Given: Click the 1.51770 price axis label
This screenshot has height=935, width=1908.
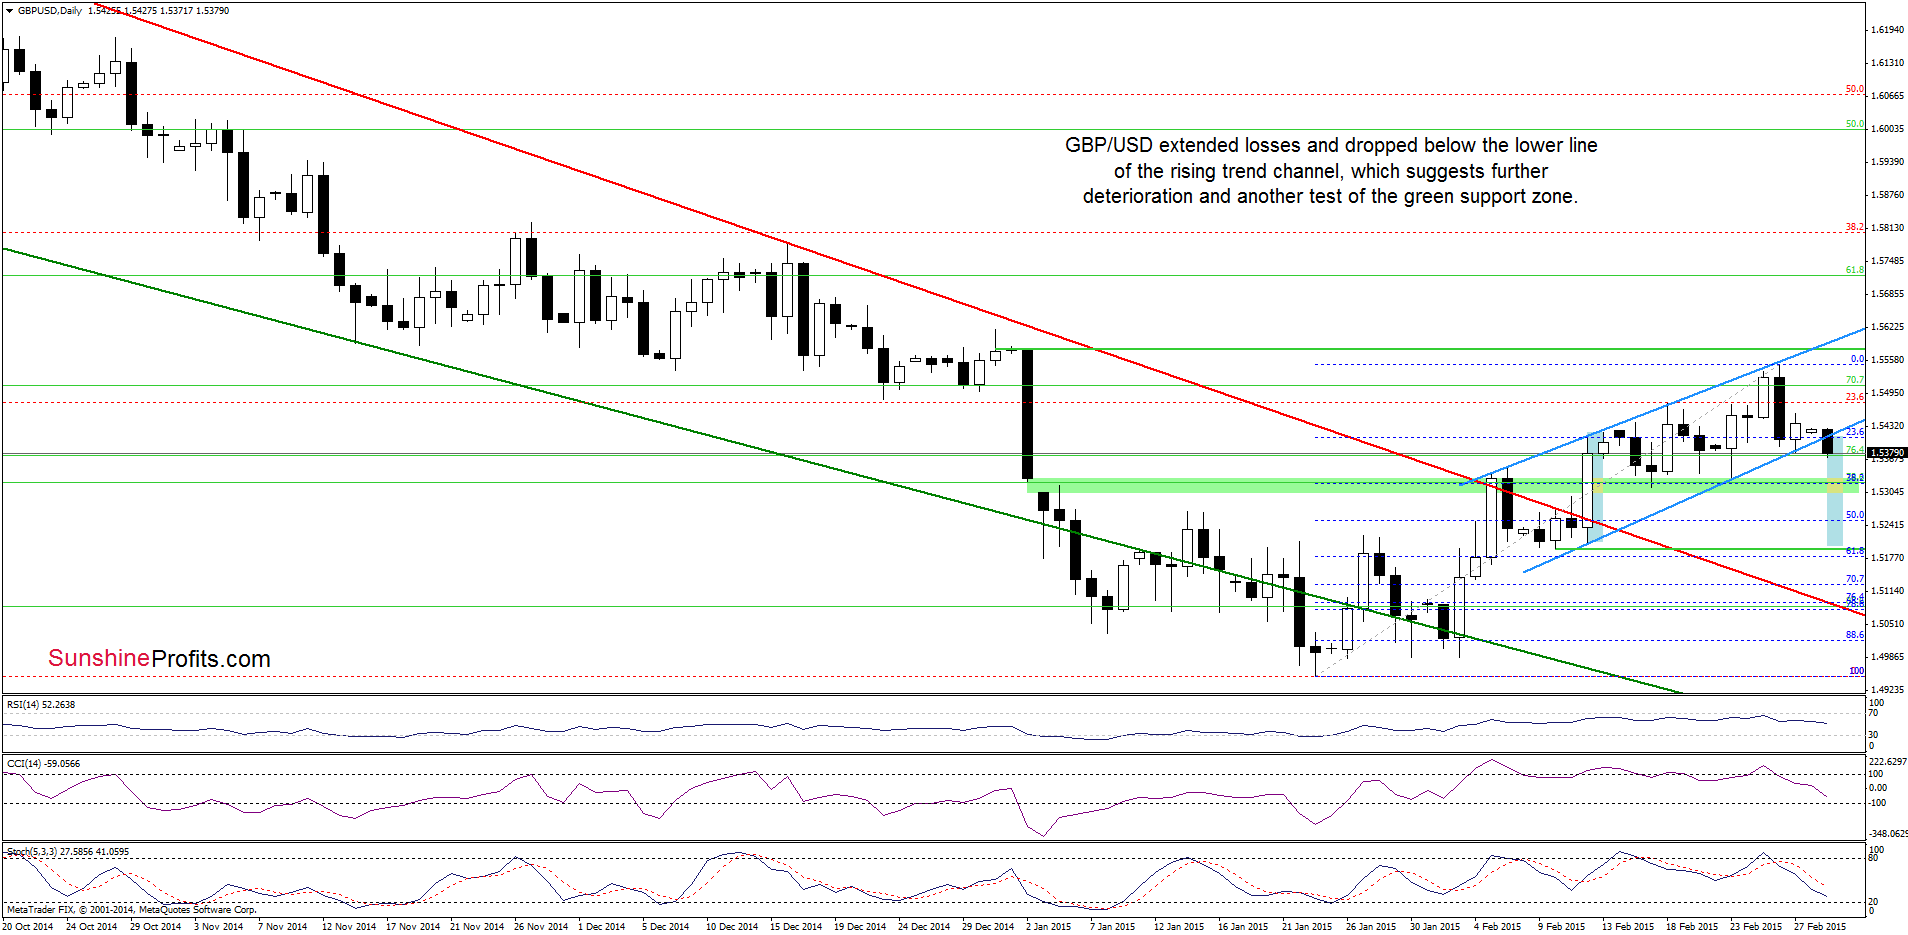Looking at the screenshot, I should click(x=1887, y=558).
